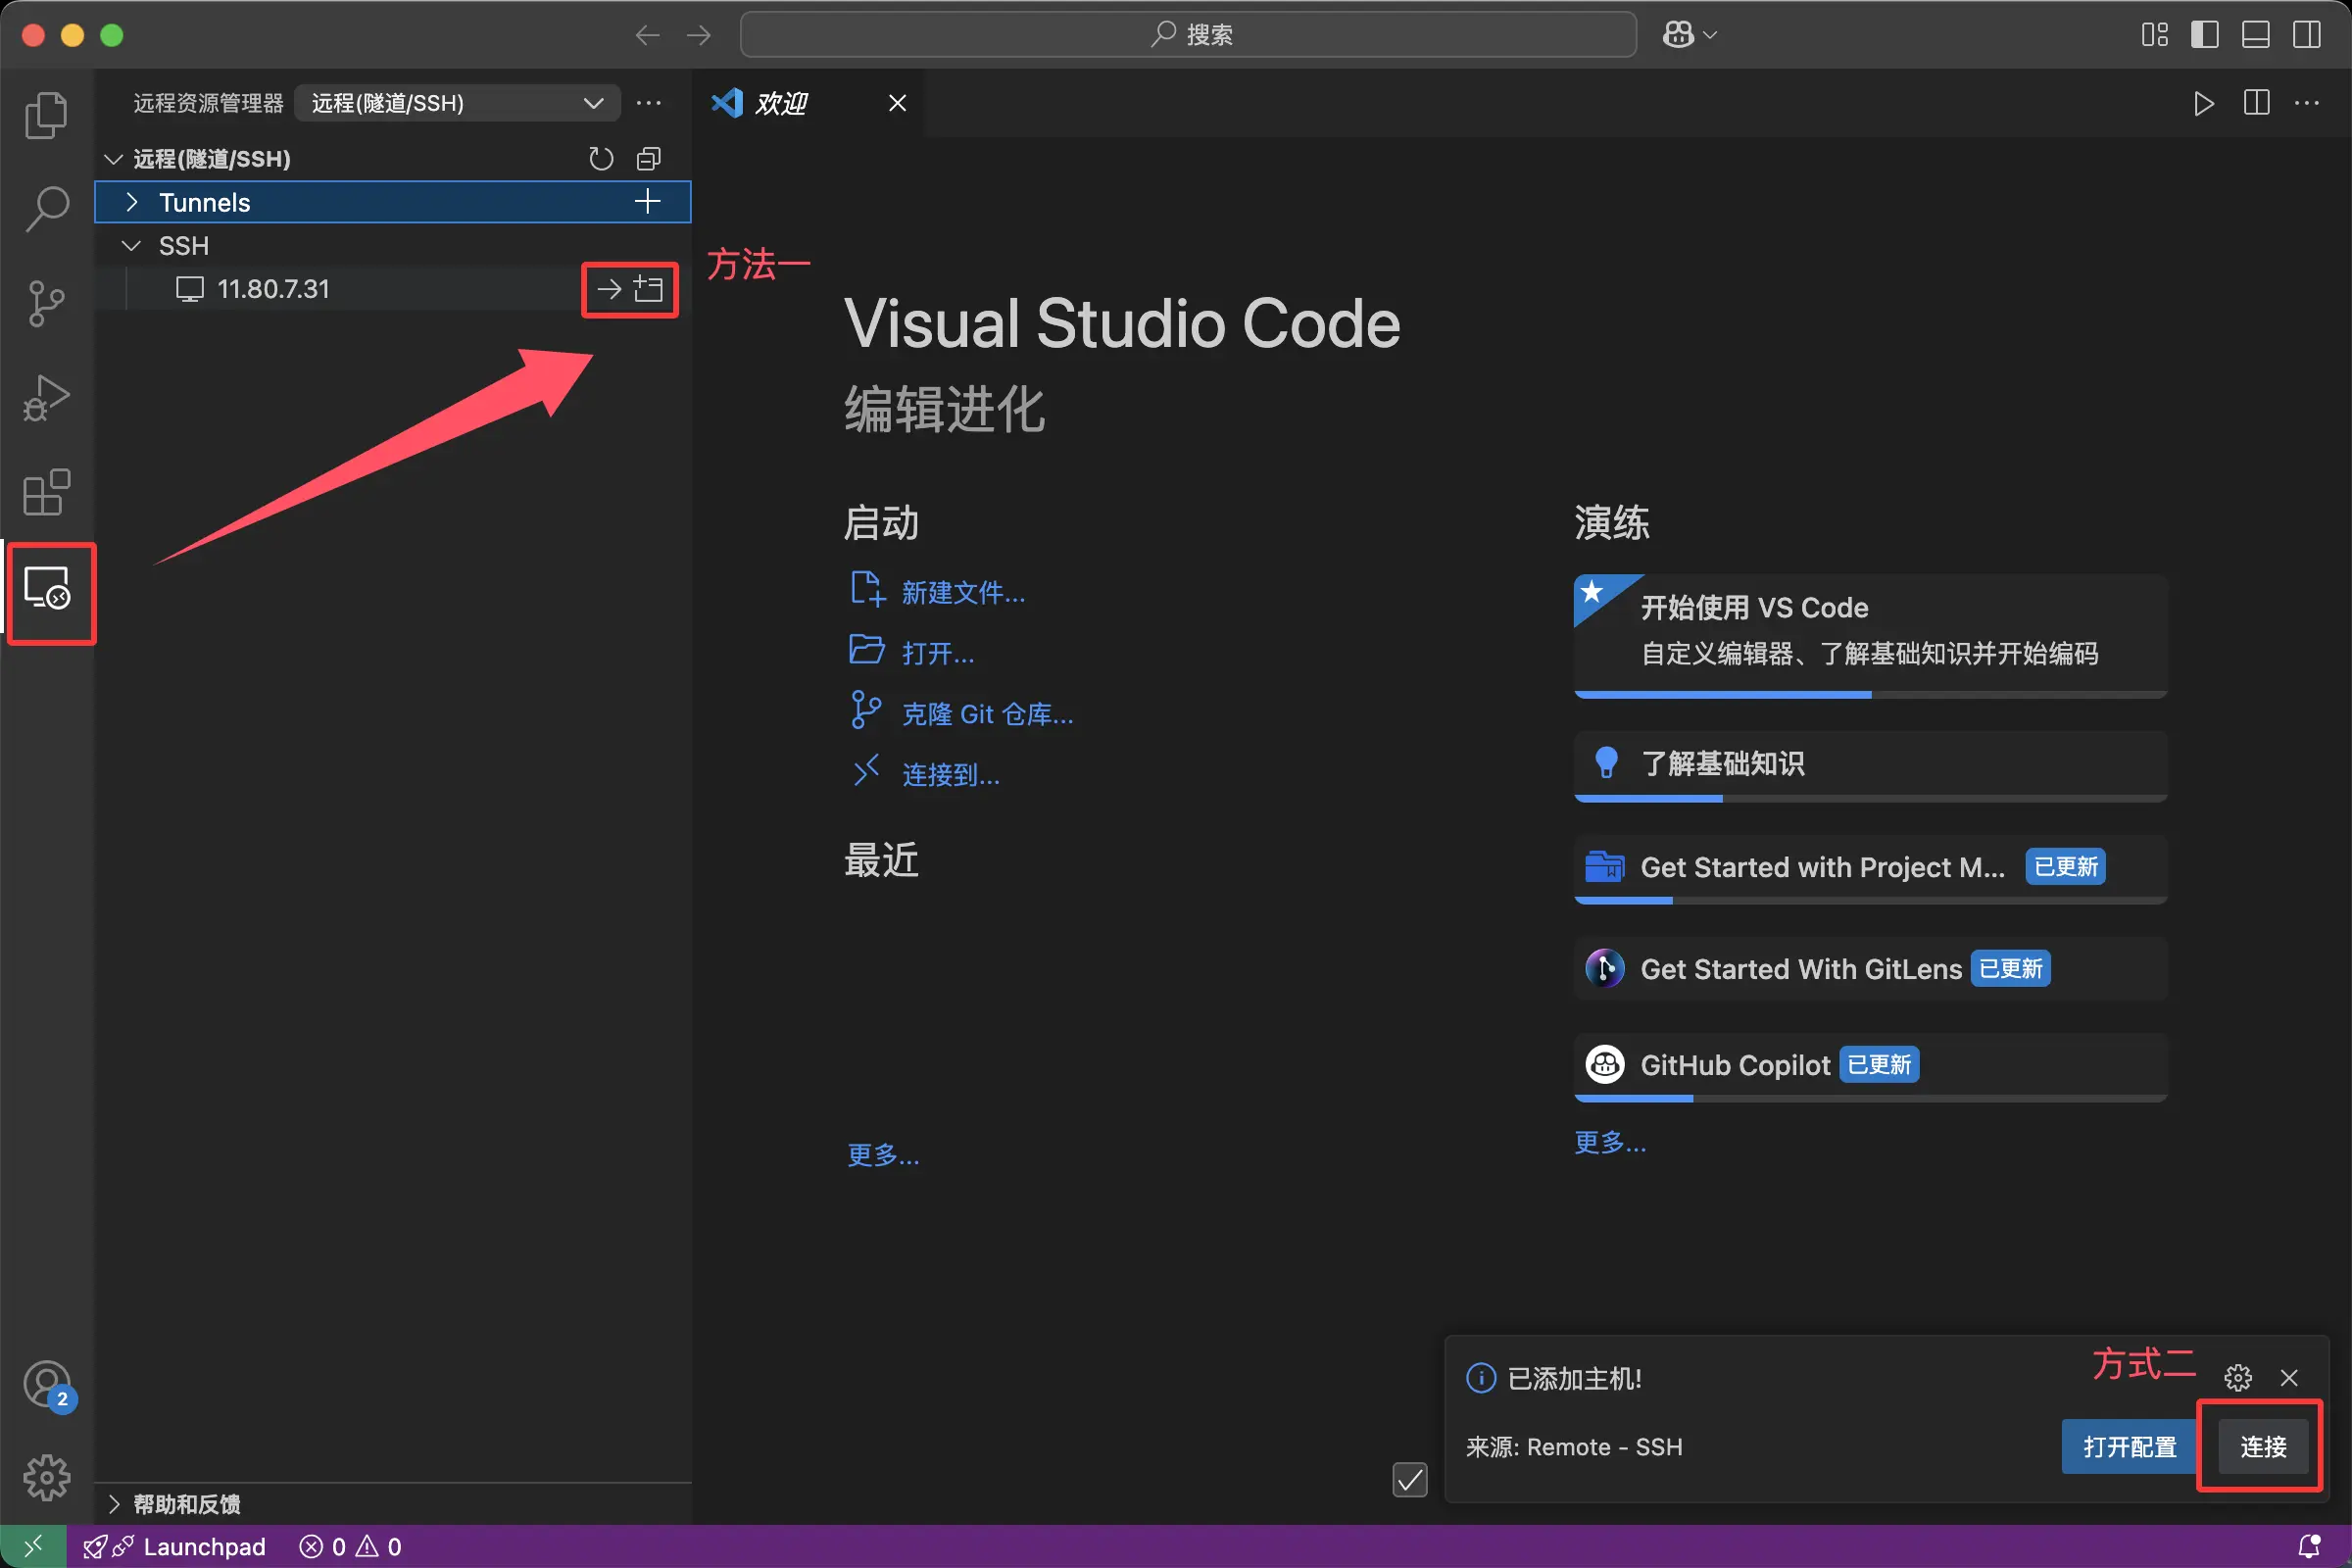Check the checkbox near the notification area

(1410, 1480)
